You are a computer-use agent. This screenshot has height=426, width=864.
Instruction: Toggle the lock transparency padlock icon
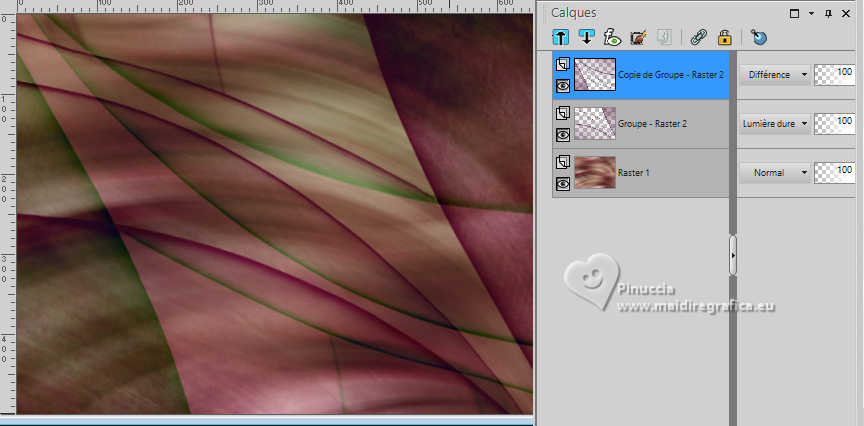click(x=725, y=37)
